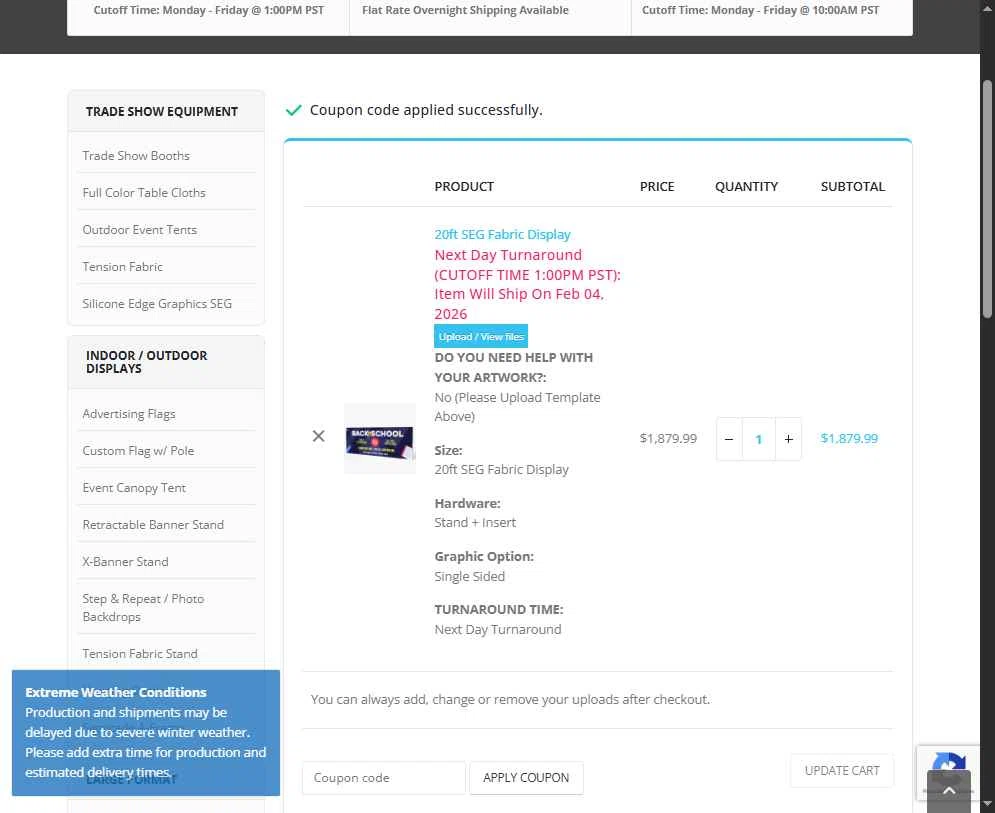995x813 pixels.
Task: Focus the Coupon code input field
Action: pyautogui.click(x=383, y=777)
